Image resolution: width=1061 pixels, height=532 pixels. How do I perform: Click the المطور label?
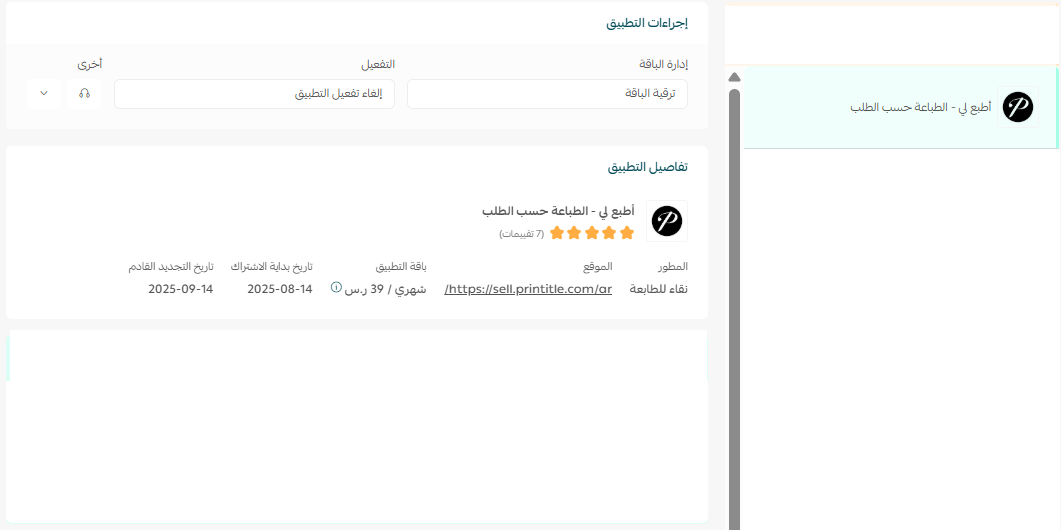point(673,267)
